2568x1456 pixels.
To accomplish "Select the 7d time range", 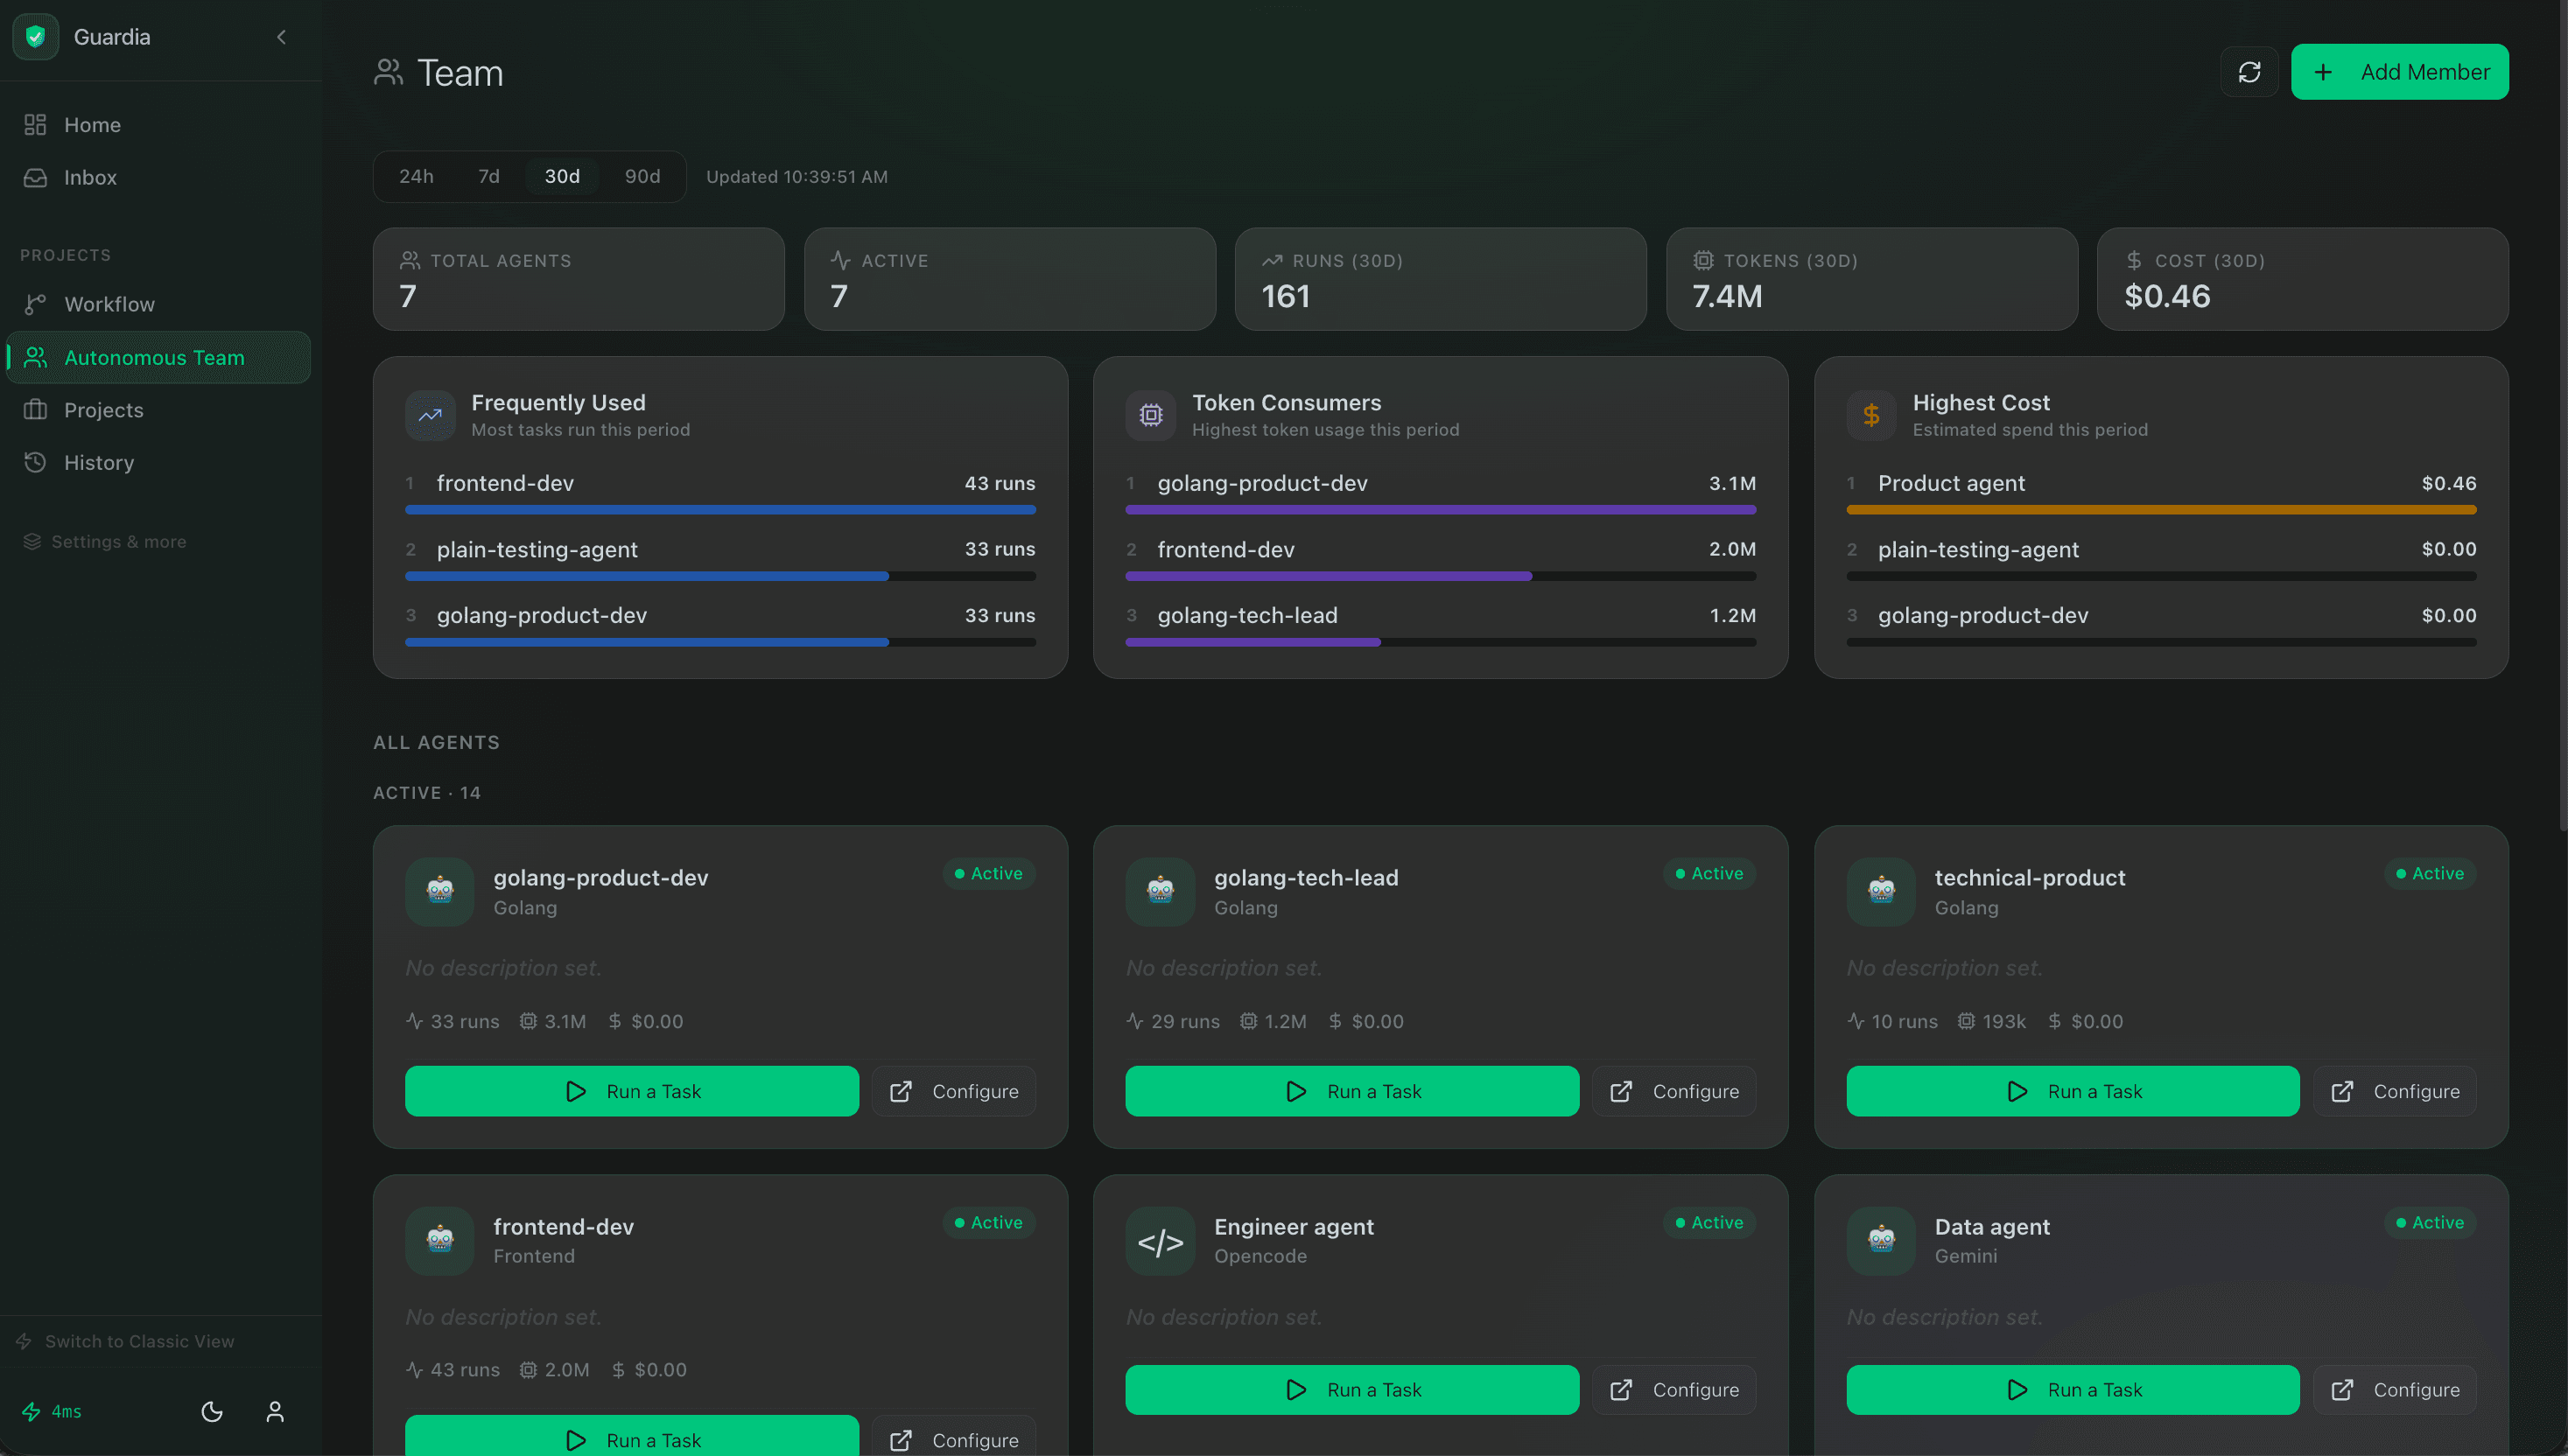I will coord(489,176).
